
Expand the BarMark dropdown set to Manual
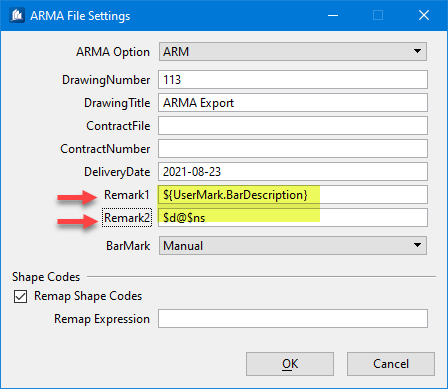point(293,246)
